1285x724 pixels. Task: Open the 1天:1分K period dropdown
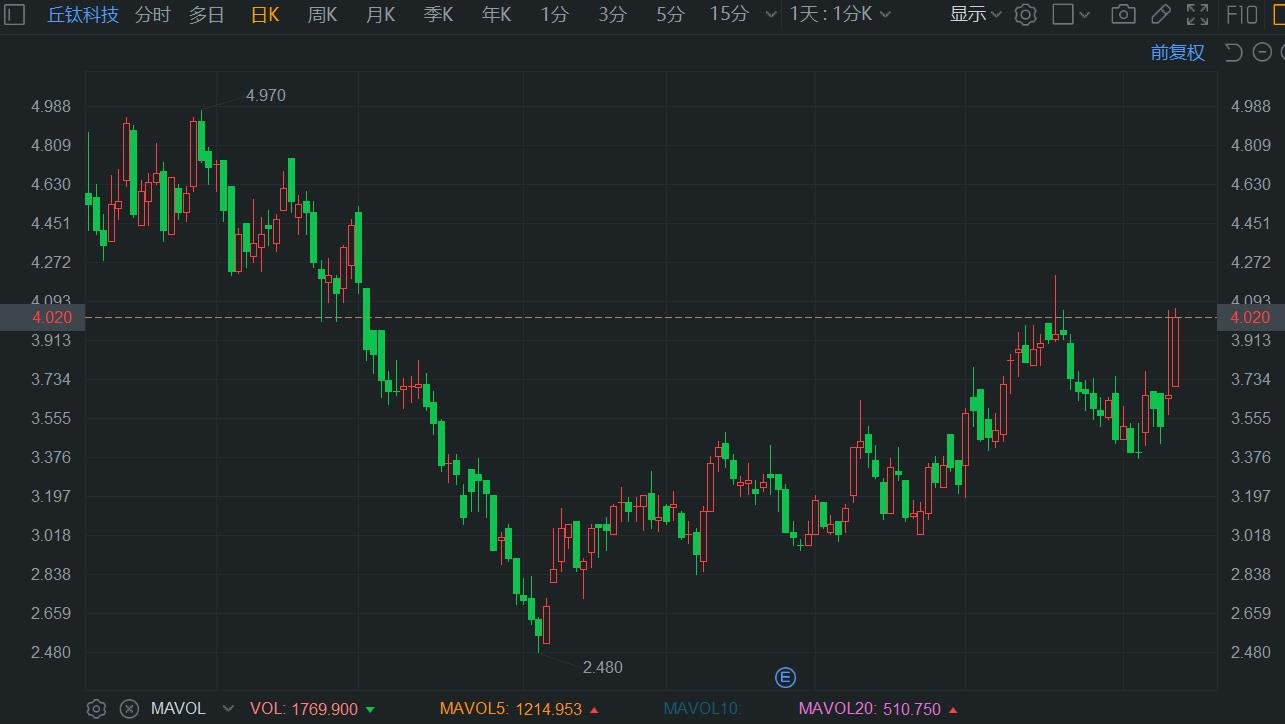pos(838,14)
